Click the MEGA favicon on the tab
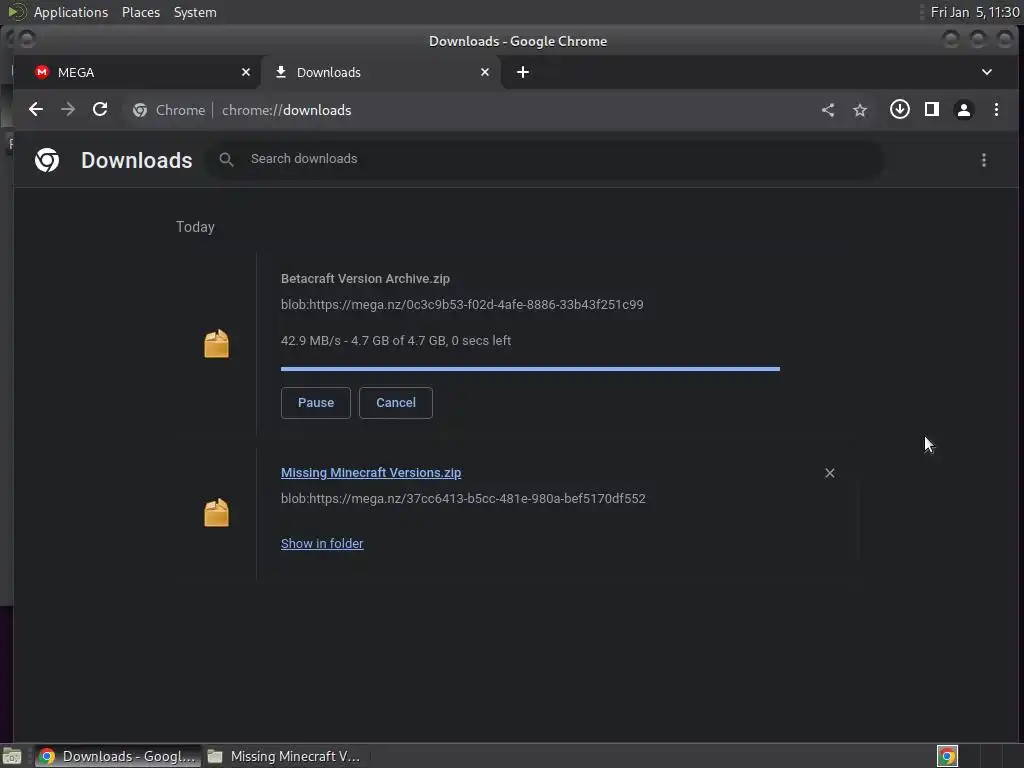 [x=42, y=72]
